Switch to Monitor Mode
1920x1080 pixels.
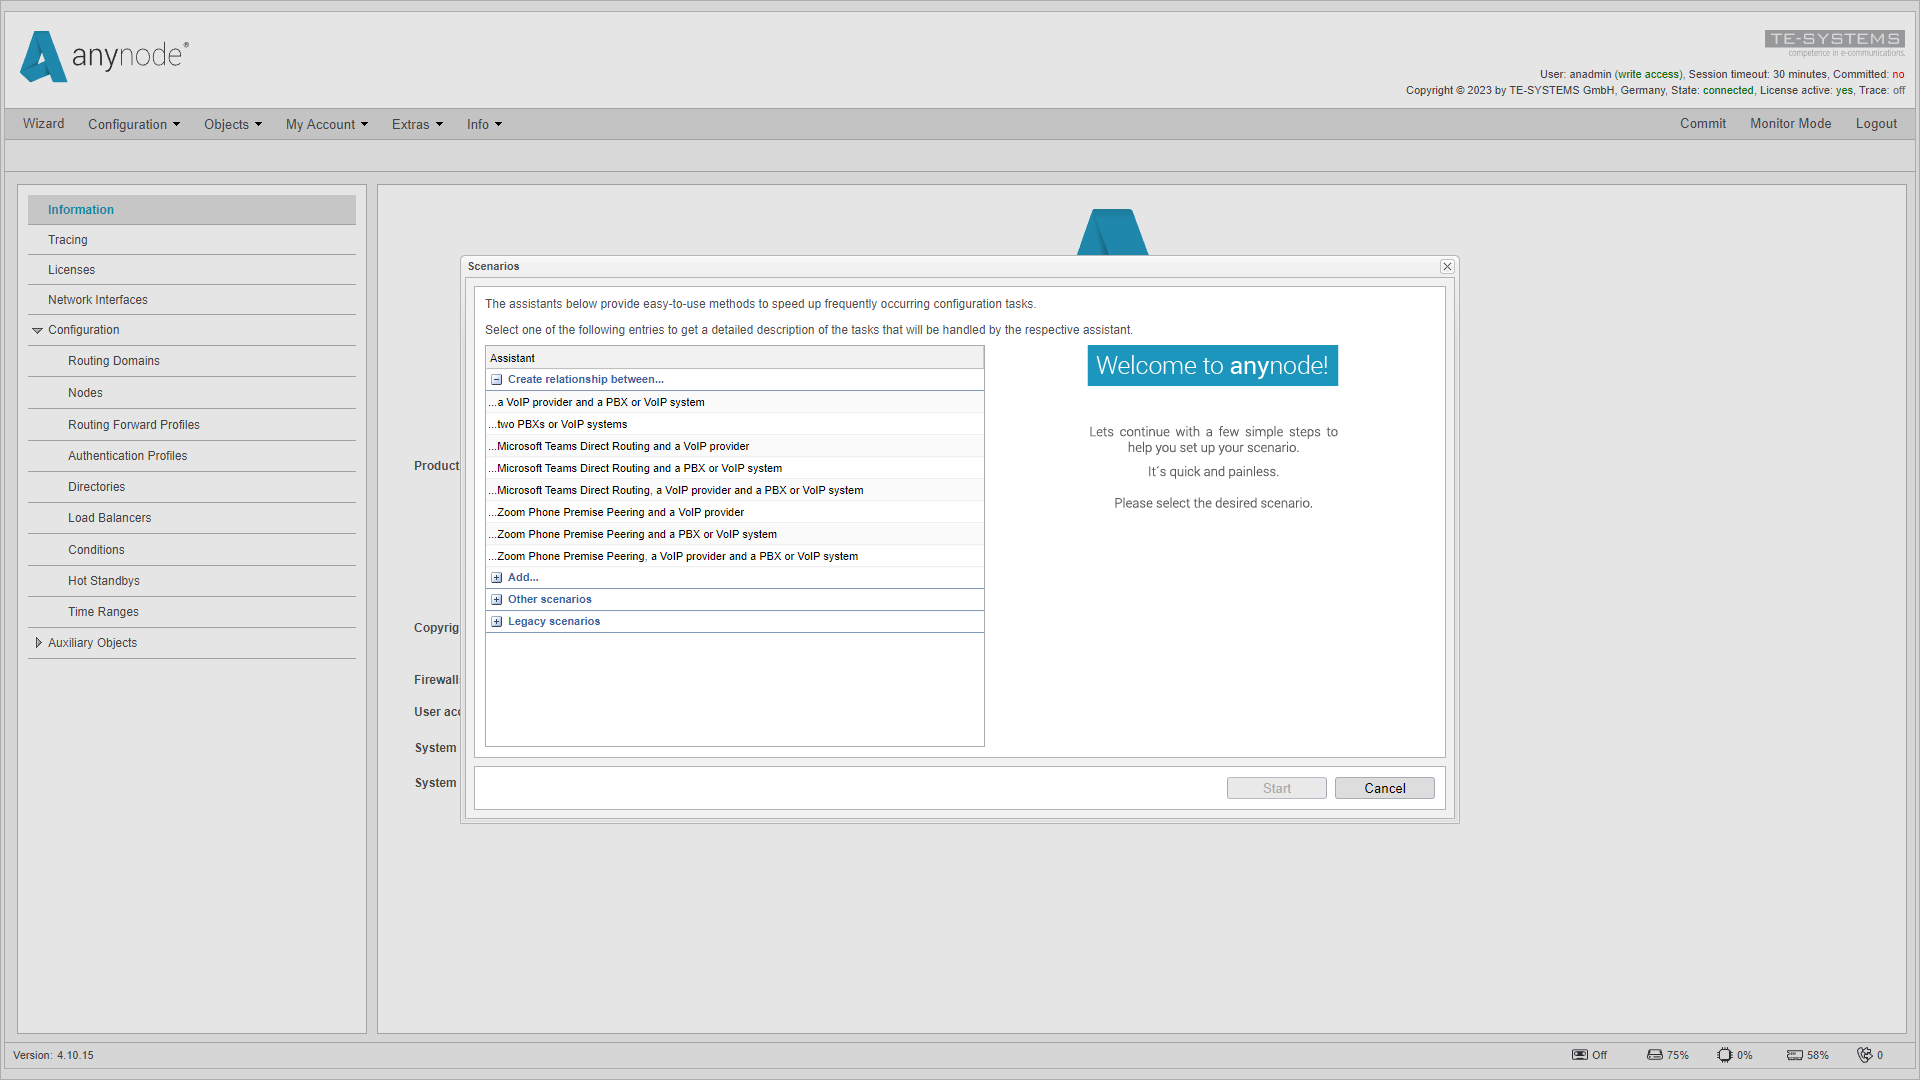[x=1791, y=123]
